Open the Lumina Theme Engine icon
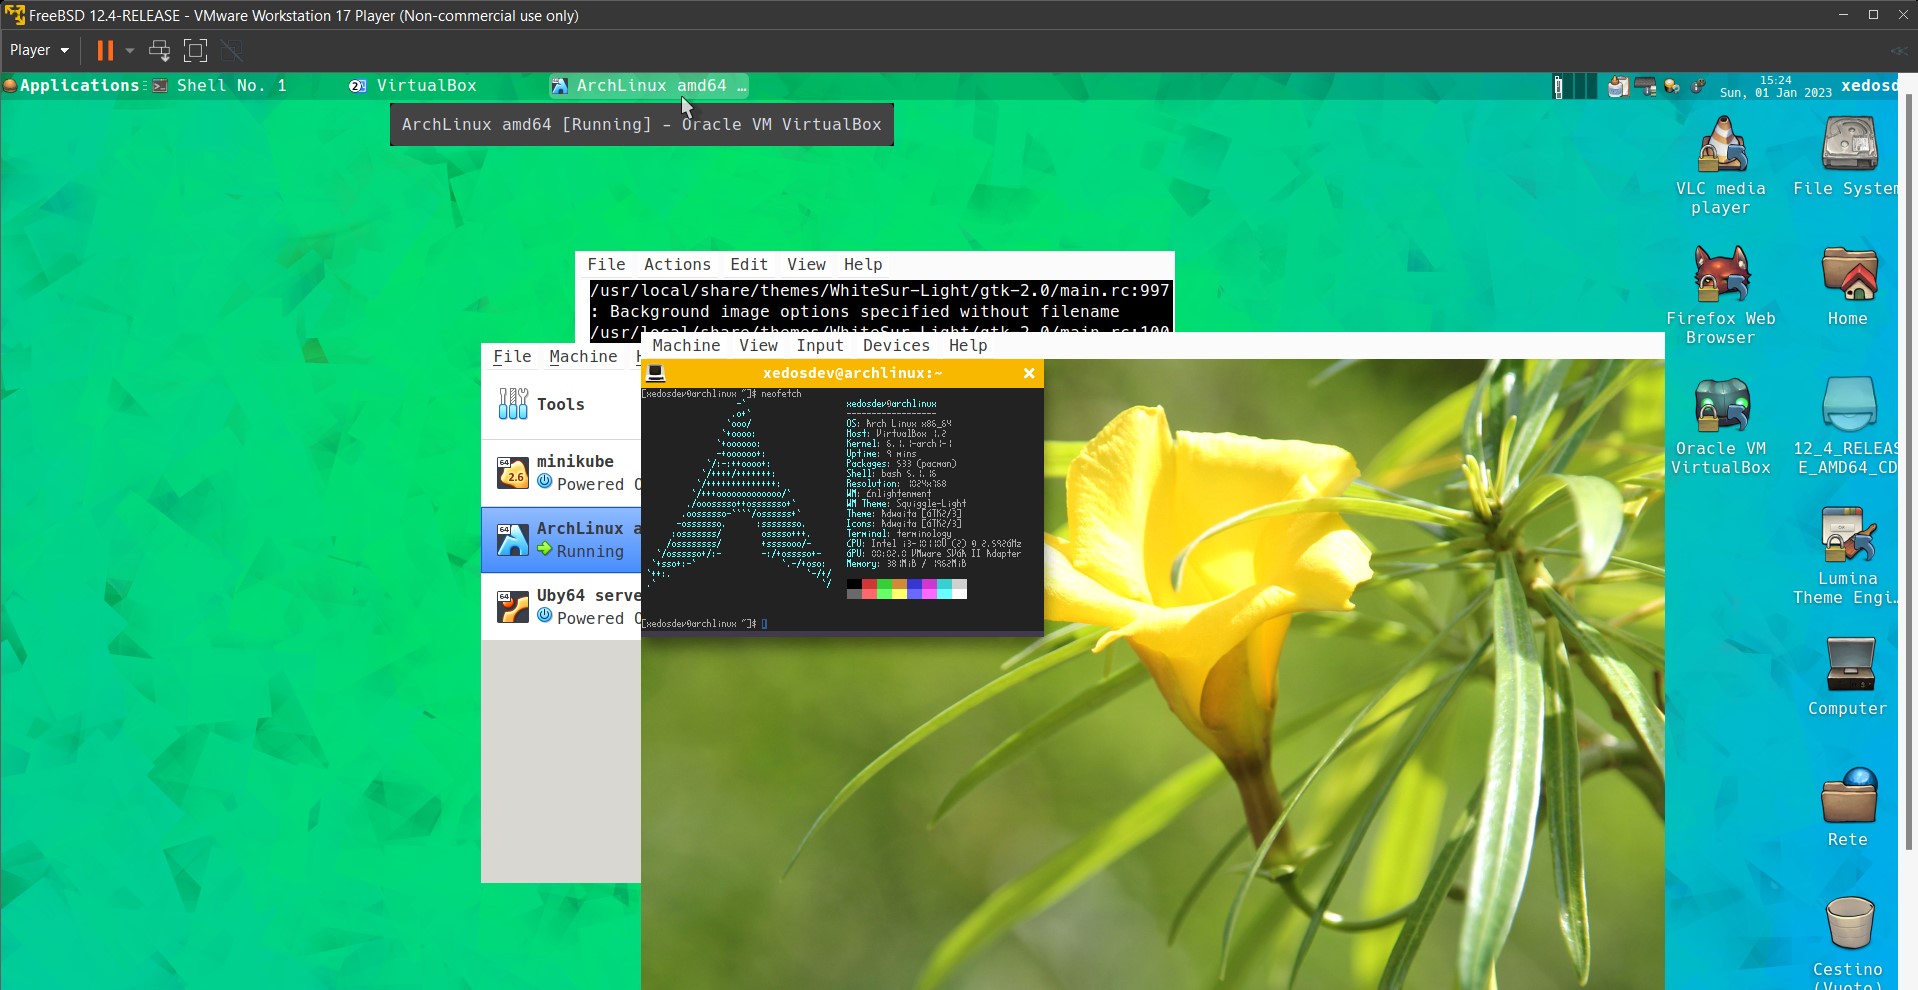This screenshot has height=990, width=1918. (1847, 553)
